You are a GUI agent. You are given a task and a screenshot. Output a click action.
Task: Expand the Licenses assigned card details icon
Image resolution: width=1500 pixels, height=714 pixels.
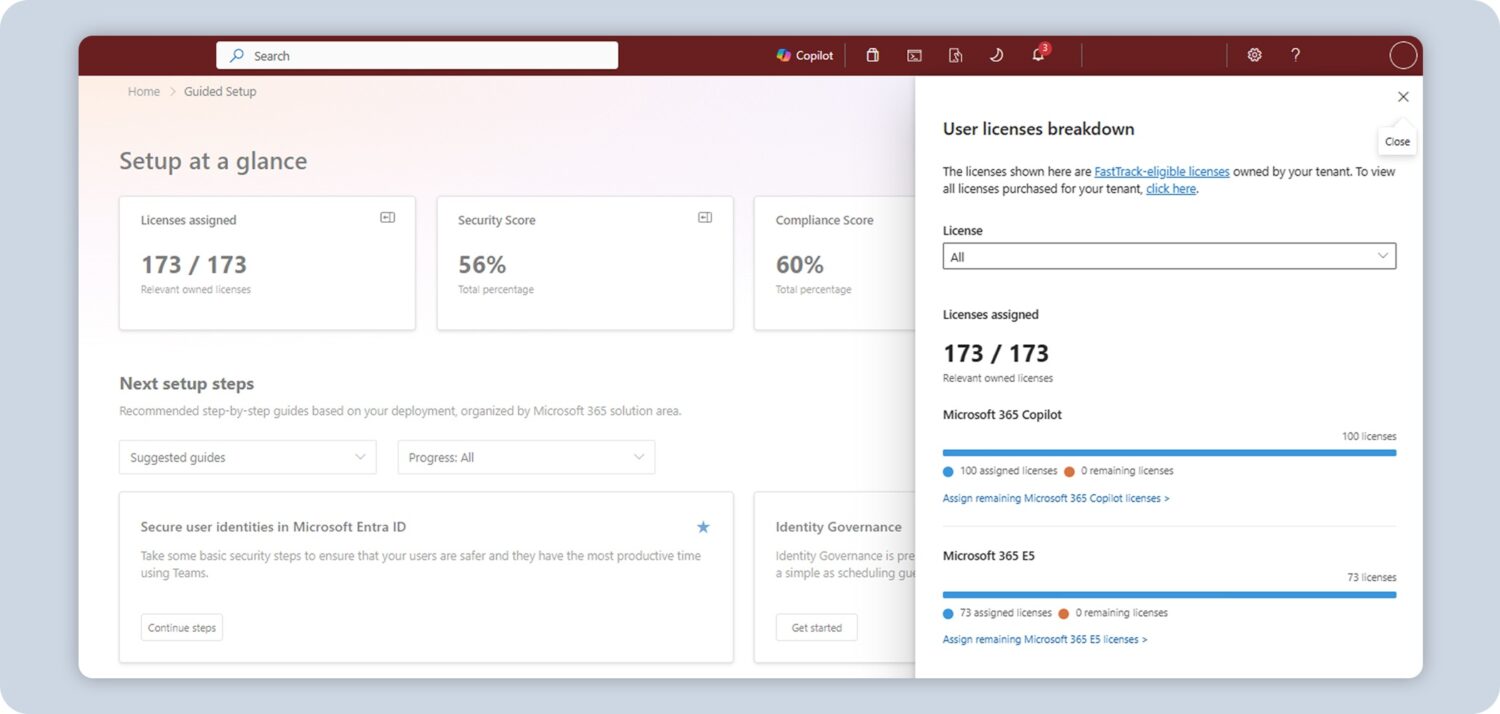point(388,217)
